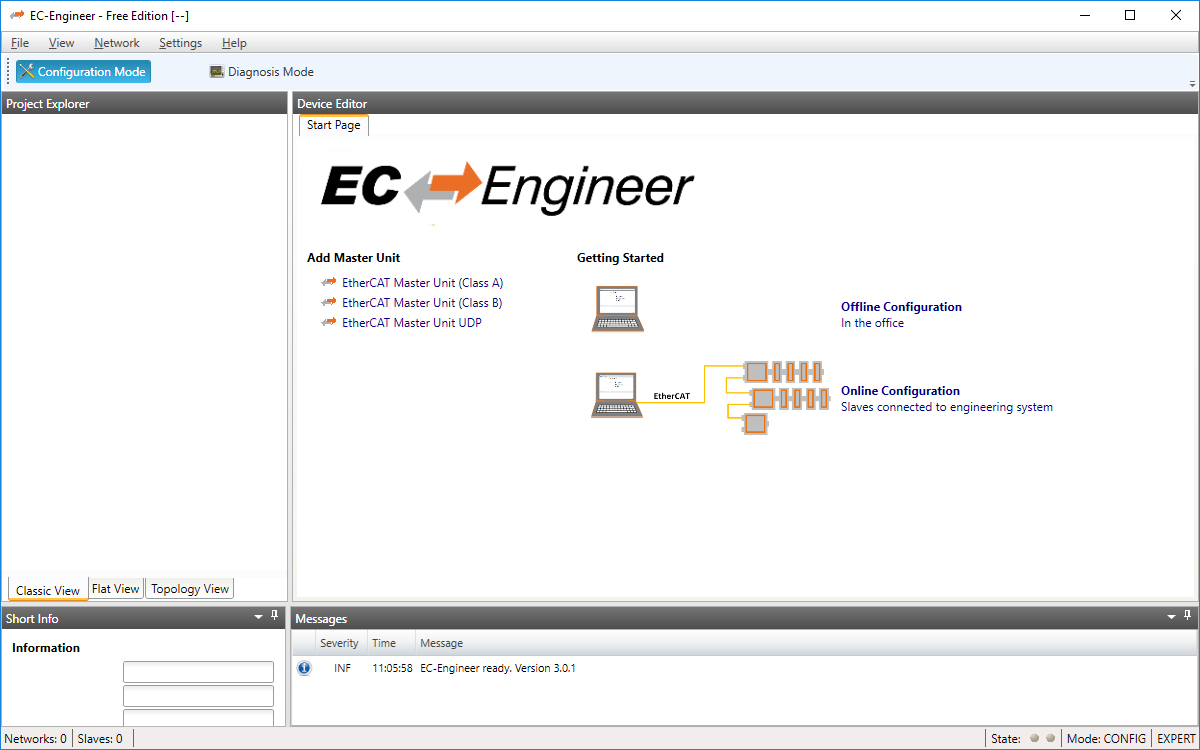Open the Network menu
This screenshot has width=1200, height=750.
[x=116, y=43]
